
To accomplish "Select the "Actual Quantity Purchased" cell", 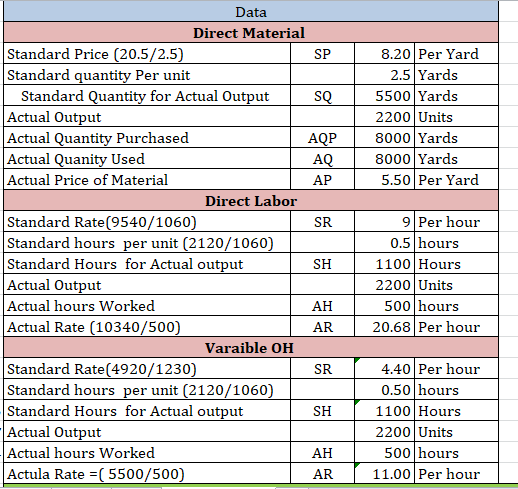I will tap(147, 138).
